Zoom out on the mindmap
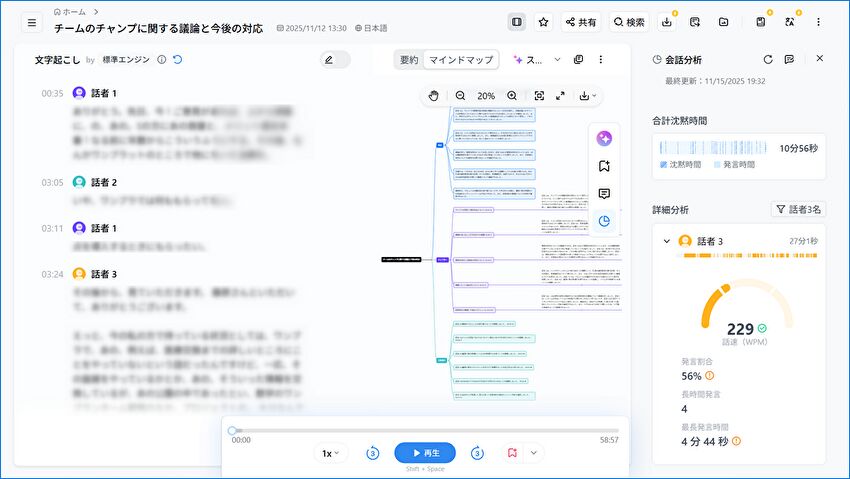850x479 pixels. (x=460, y=95)
